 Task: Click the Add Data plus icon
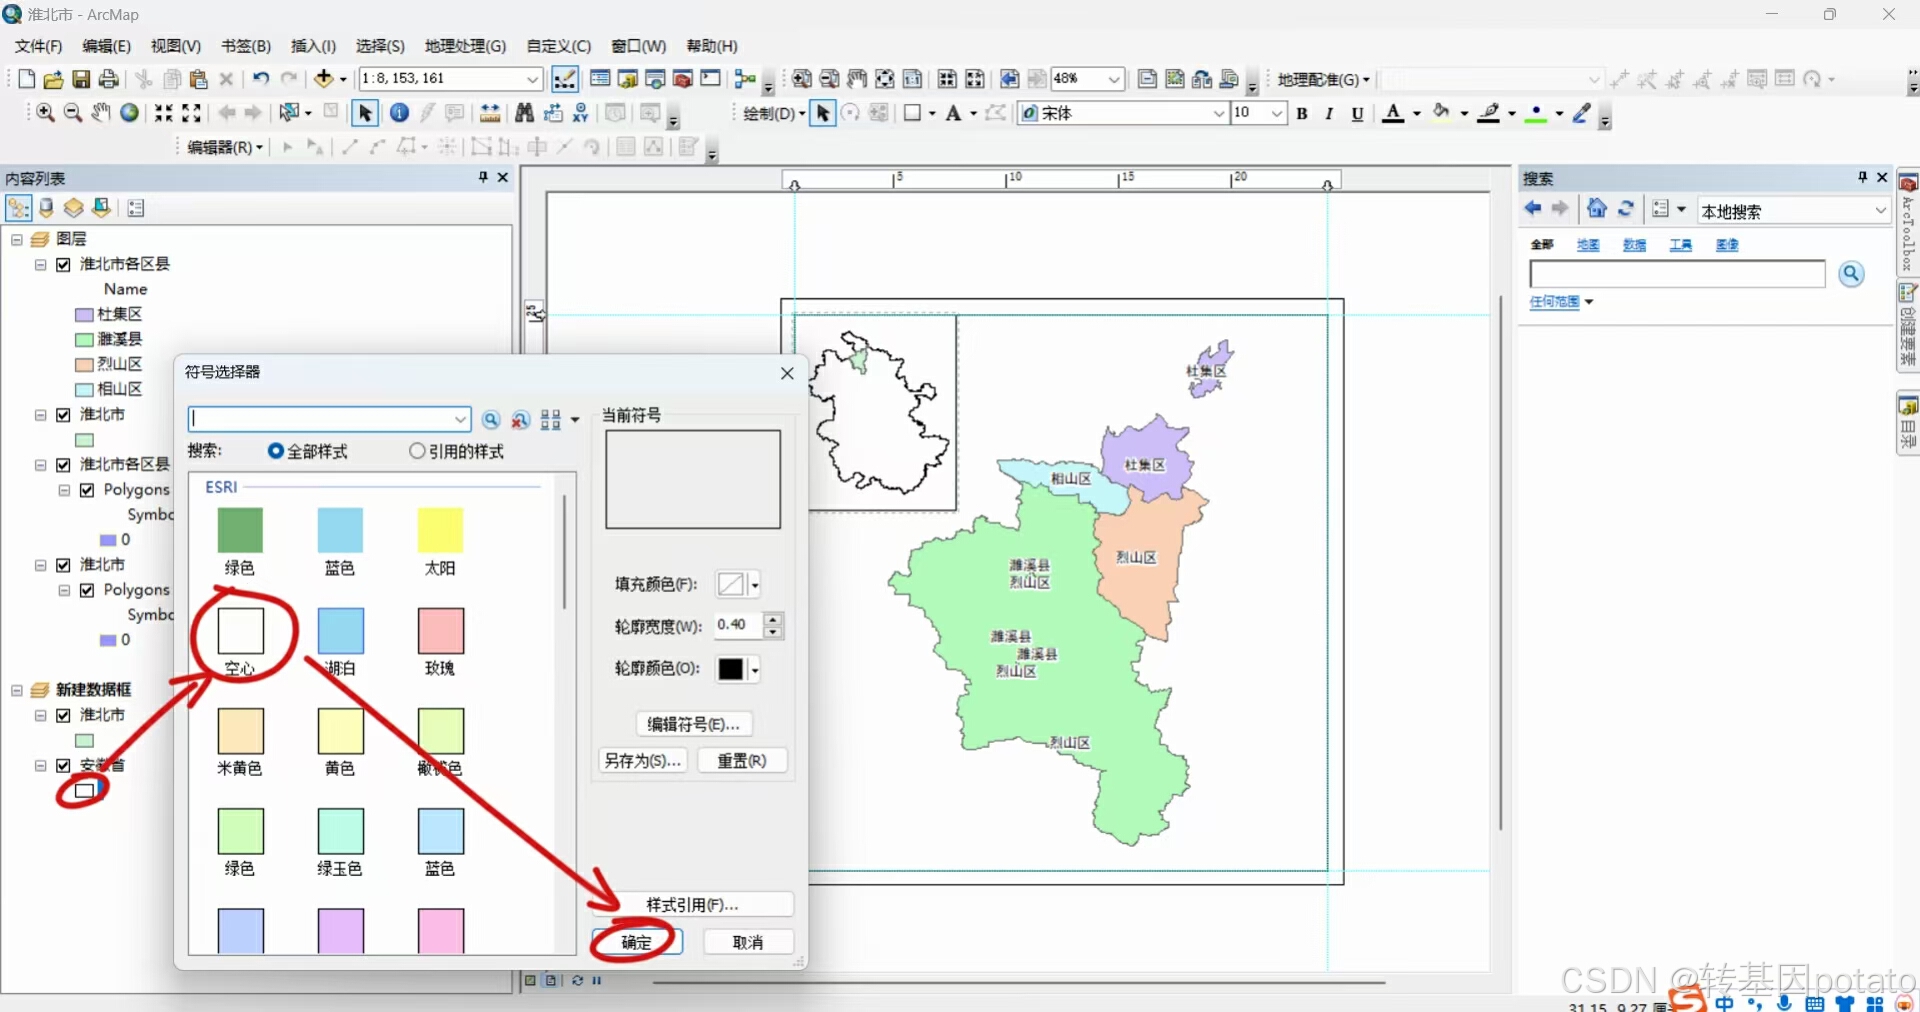pos(324,78)
